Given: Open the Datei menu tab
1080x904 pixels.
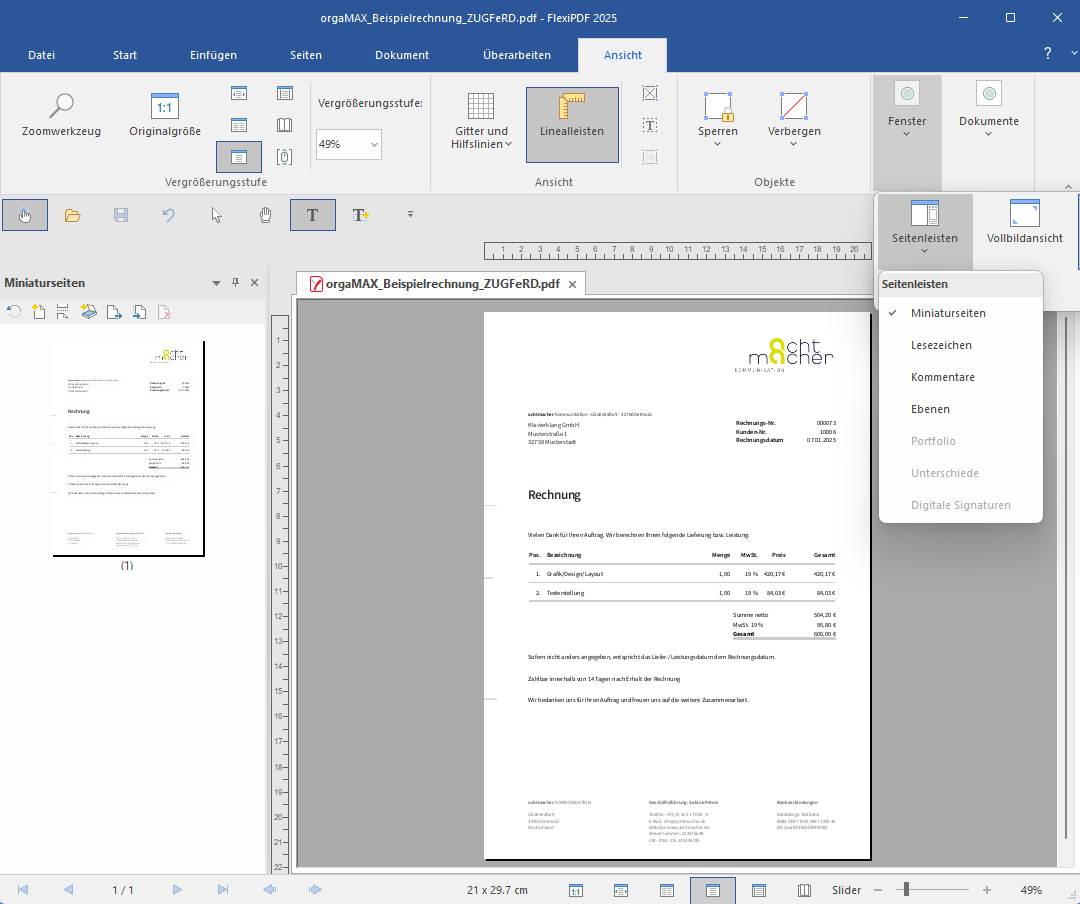Looking at the screenshot, I should point(41,55).
